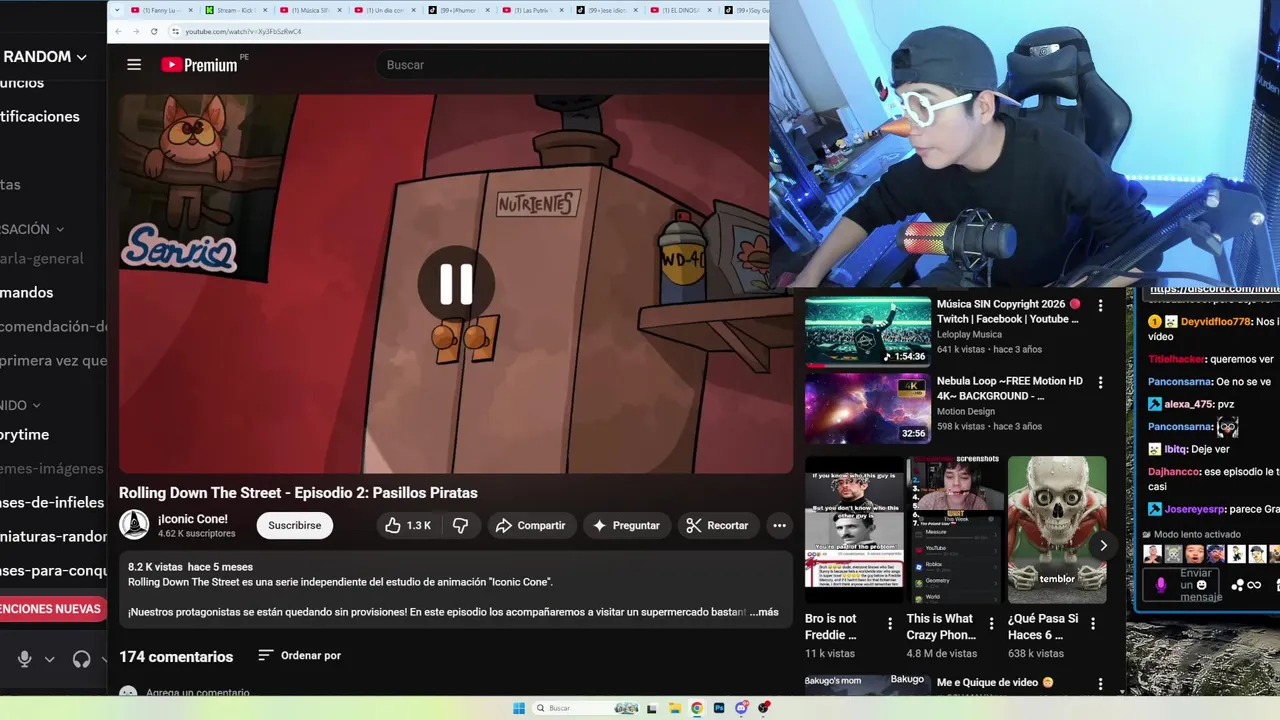The width and height of the screenshot is (1280, 720).
Task: Open Ordenar por comment sort dropdown
Action: (299, 656)
